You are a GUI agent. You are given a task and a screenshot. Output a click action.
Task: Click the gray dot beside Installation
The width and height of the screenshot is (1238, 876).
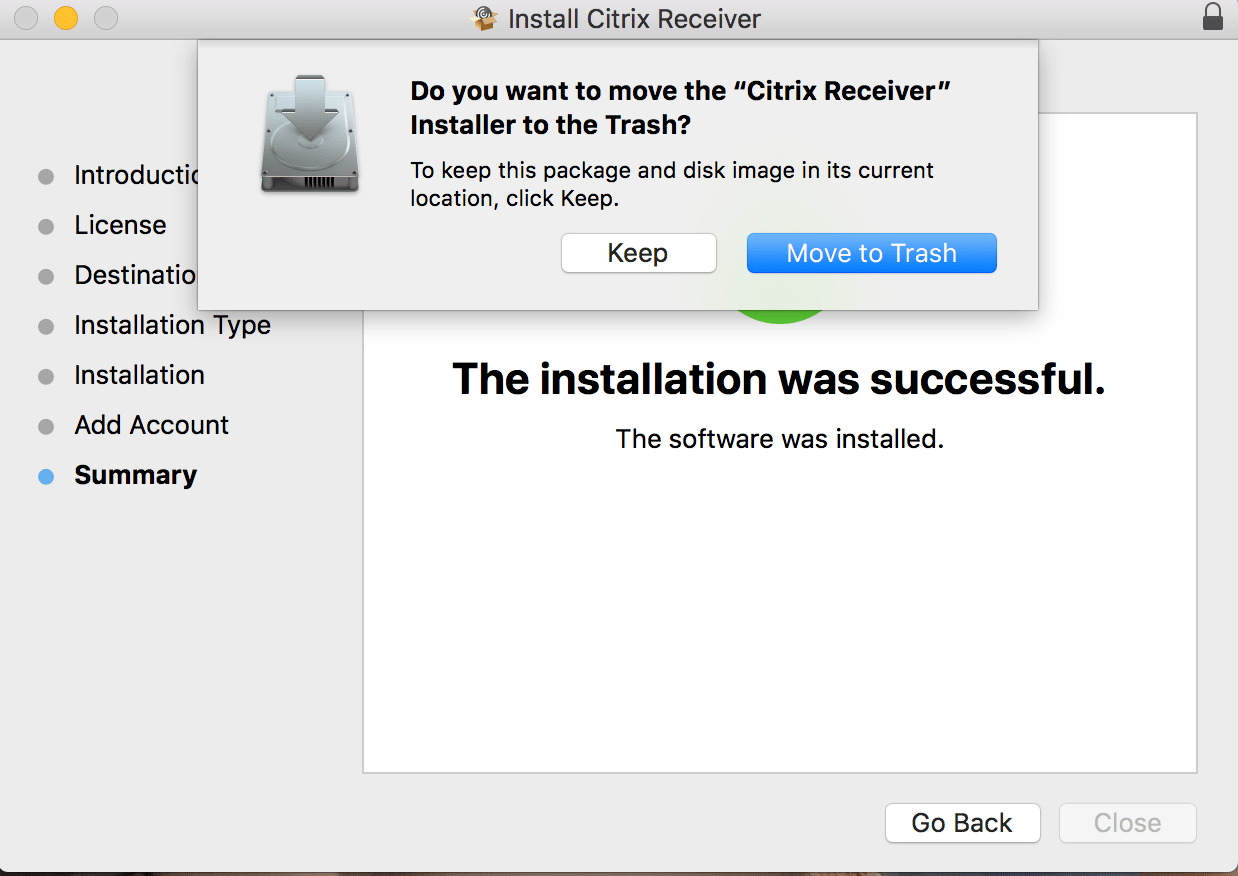pyautogui.click(x=46, y=376)
